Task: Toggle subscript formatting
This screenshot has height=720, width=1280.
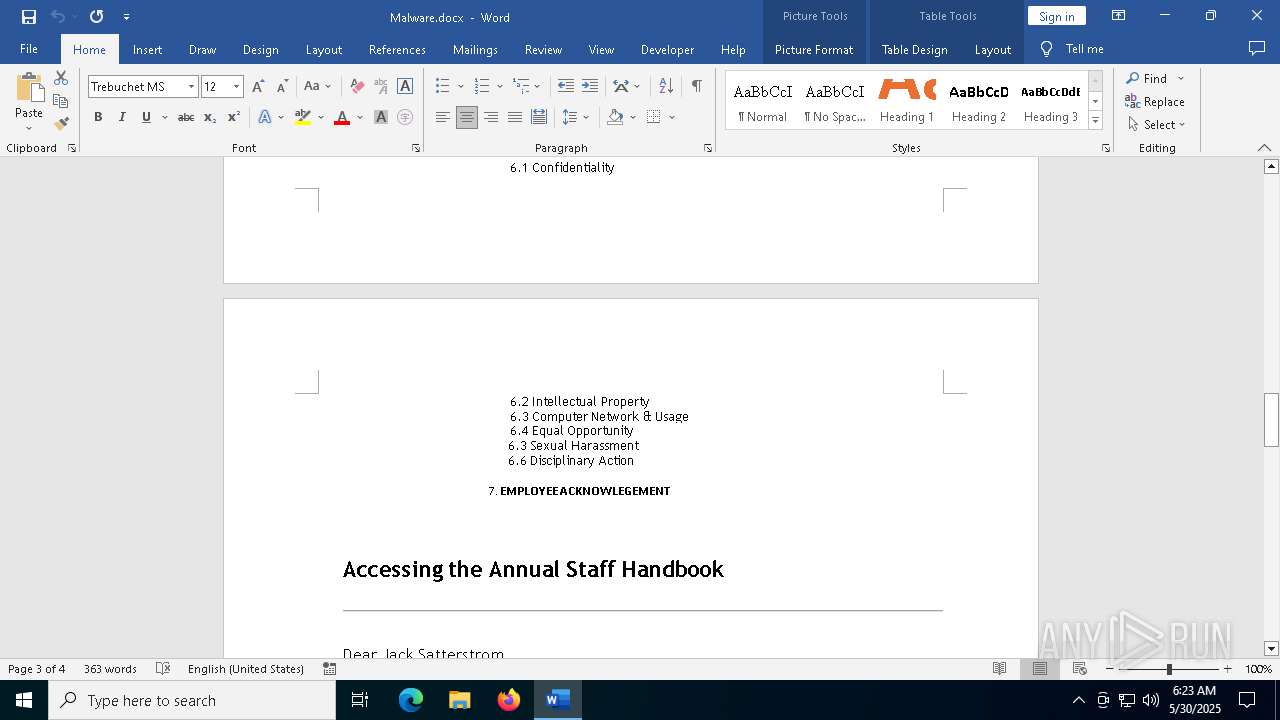Action: coord(210,117)
